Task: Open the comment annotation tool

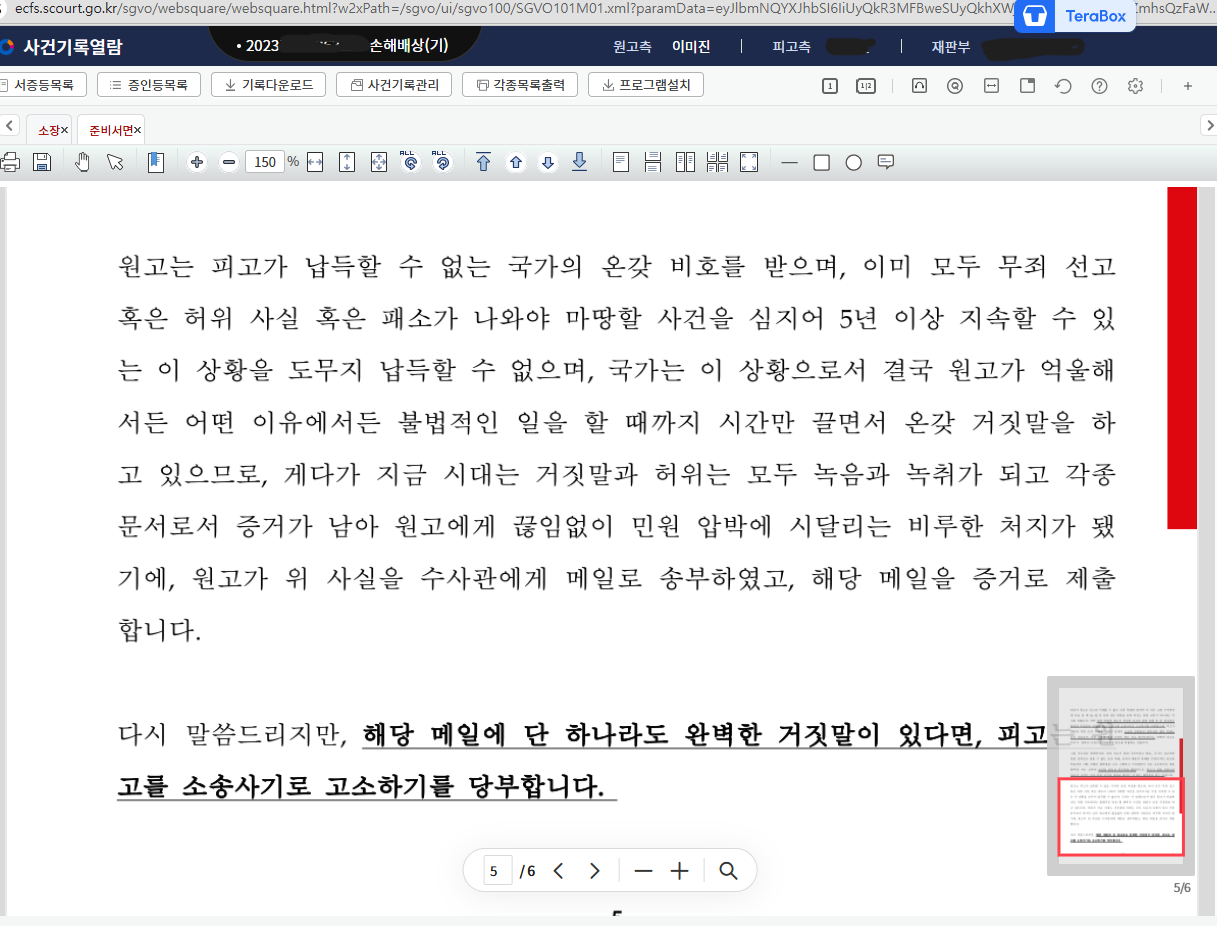Action: coord(885,161)
